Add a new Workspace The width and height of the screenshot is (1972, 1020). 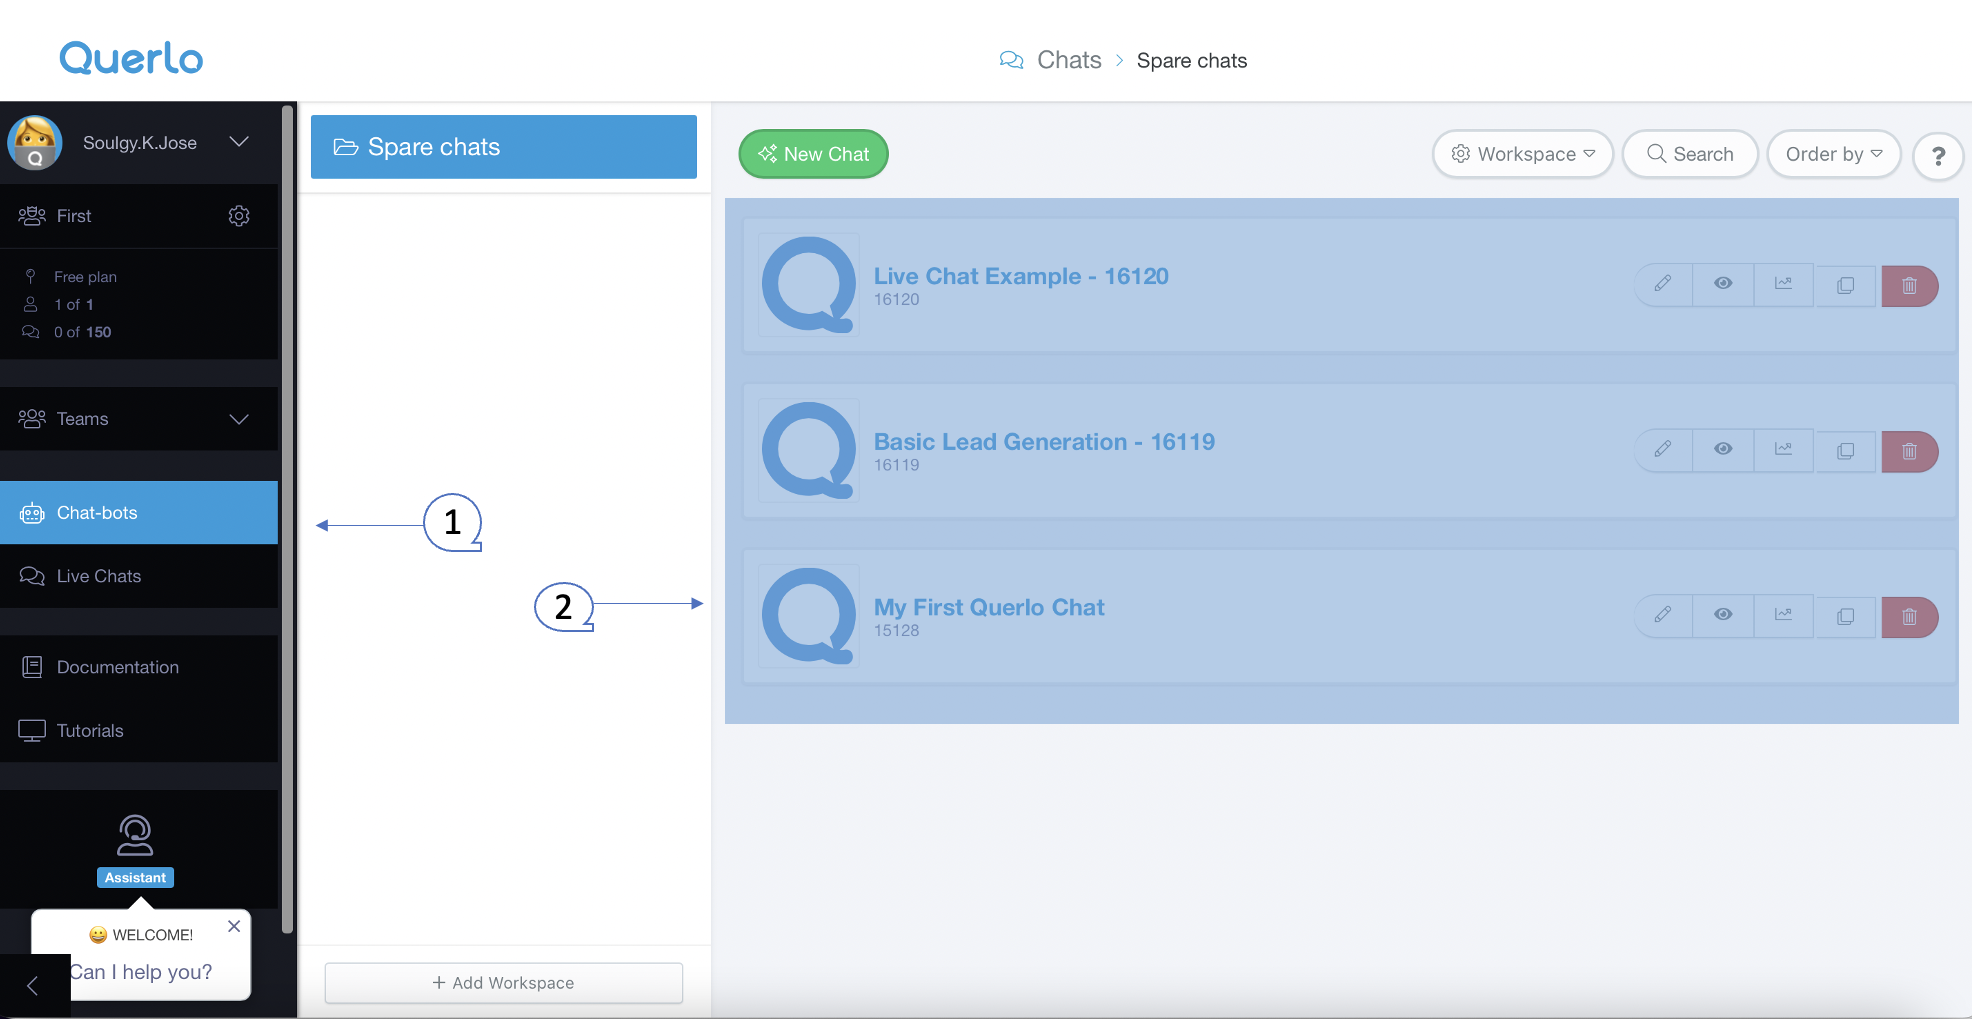pos(503,983)
